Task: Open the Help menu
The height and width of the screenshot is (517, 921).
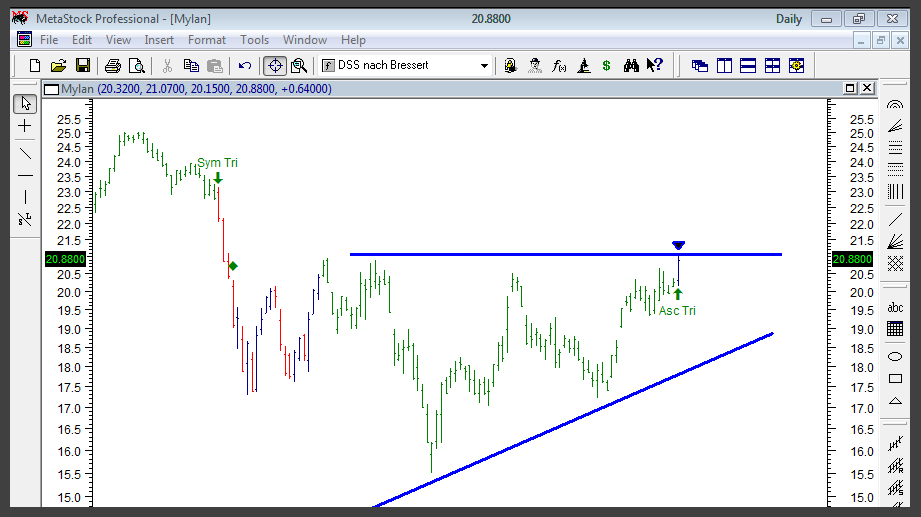Action: tap(353, 40)
